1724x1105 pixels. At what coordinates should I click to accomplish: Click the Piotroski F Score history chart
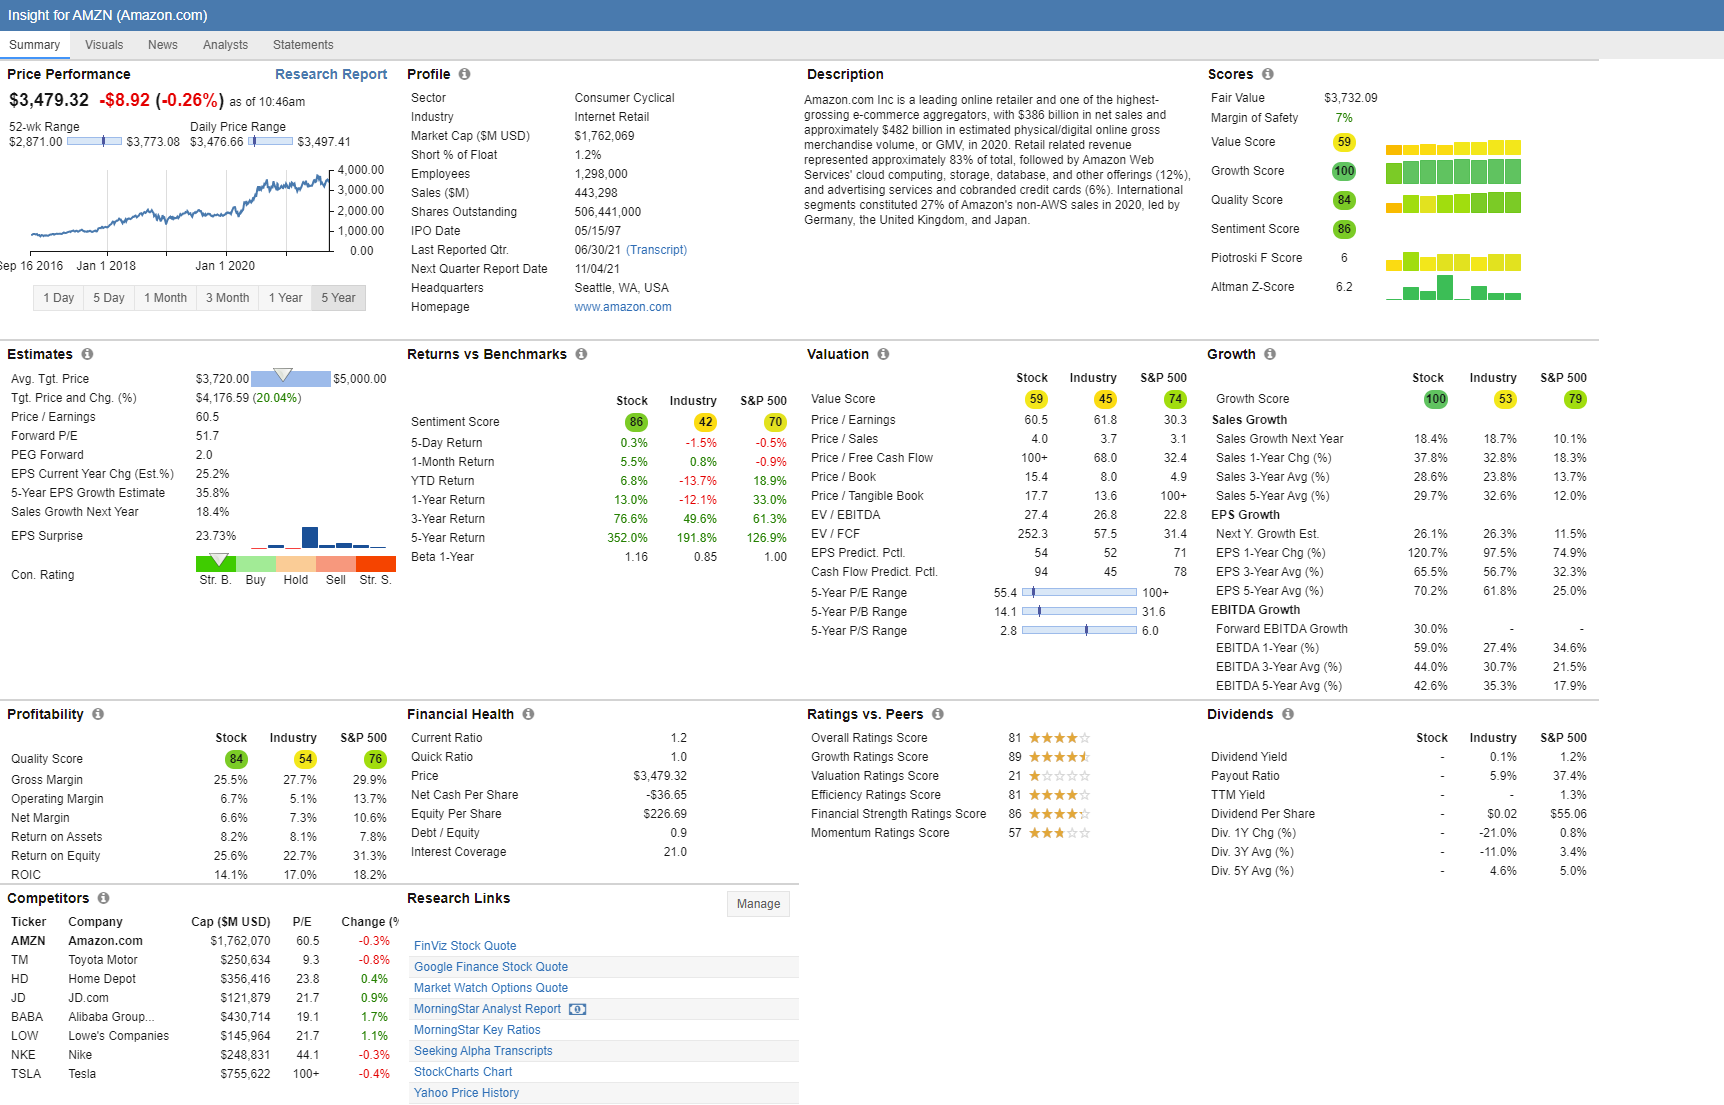click(1453, 261)
